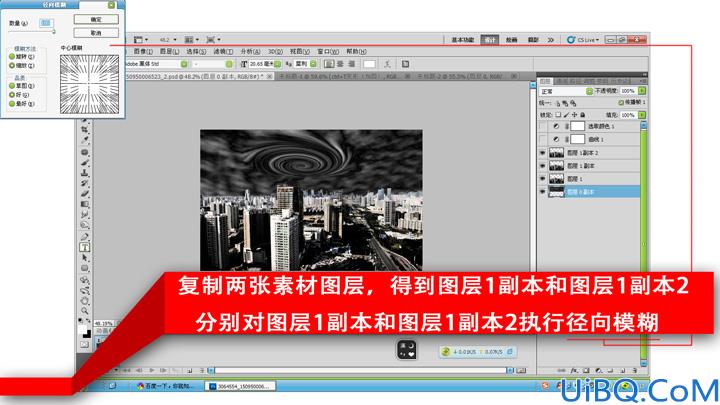
Task: Open the 窗口(W) menu
Action: [x=328, y=51]
